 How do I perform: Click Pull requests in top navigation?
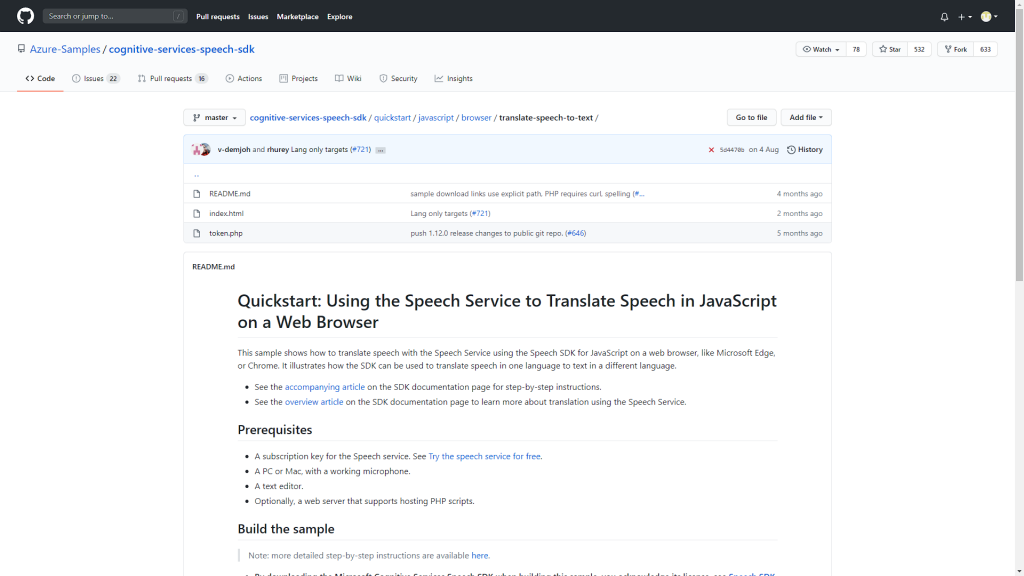coord(217,17)
